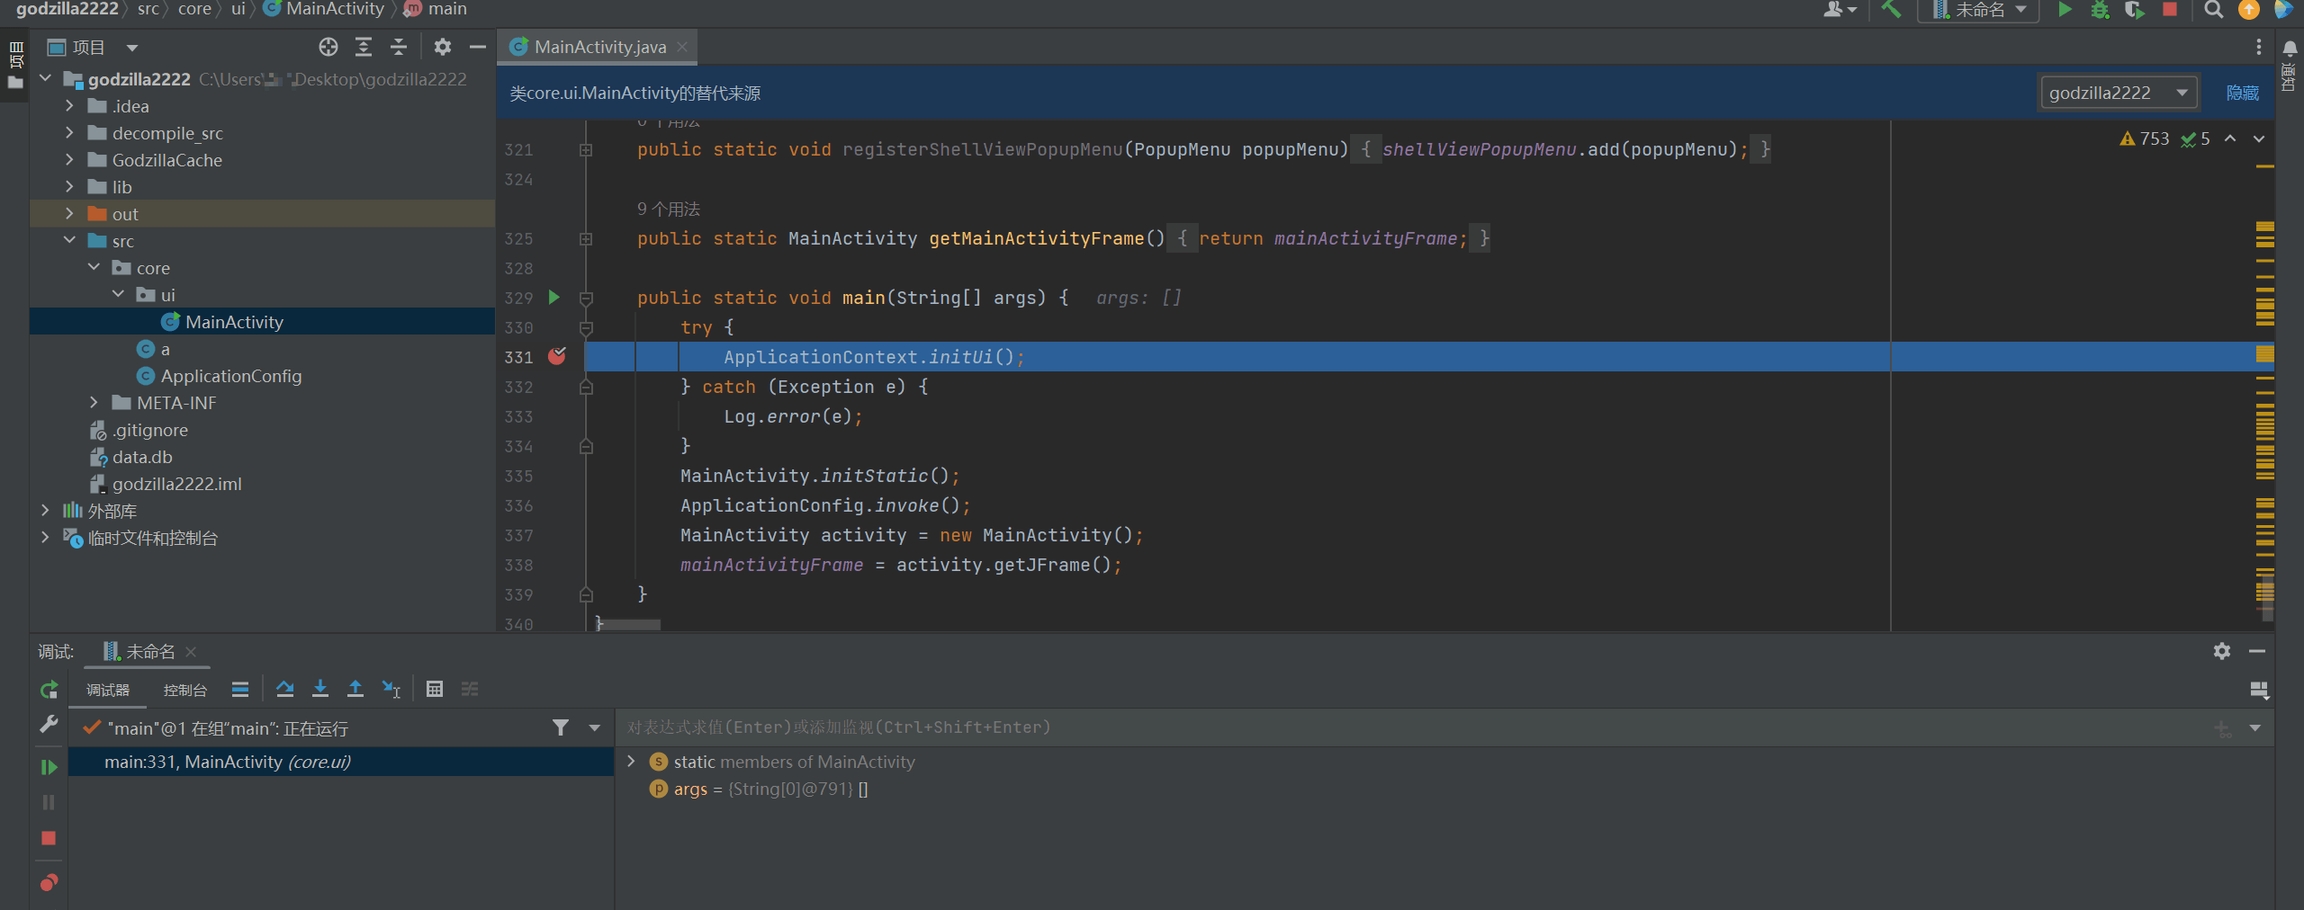The width and height of the screenshot is (2304, 910).
Task: Switch to the 控制台 console tab
Action: (185, 690)
